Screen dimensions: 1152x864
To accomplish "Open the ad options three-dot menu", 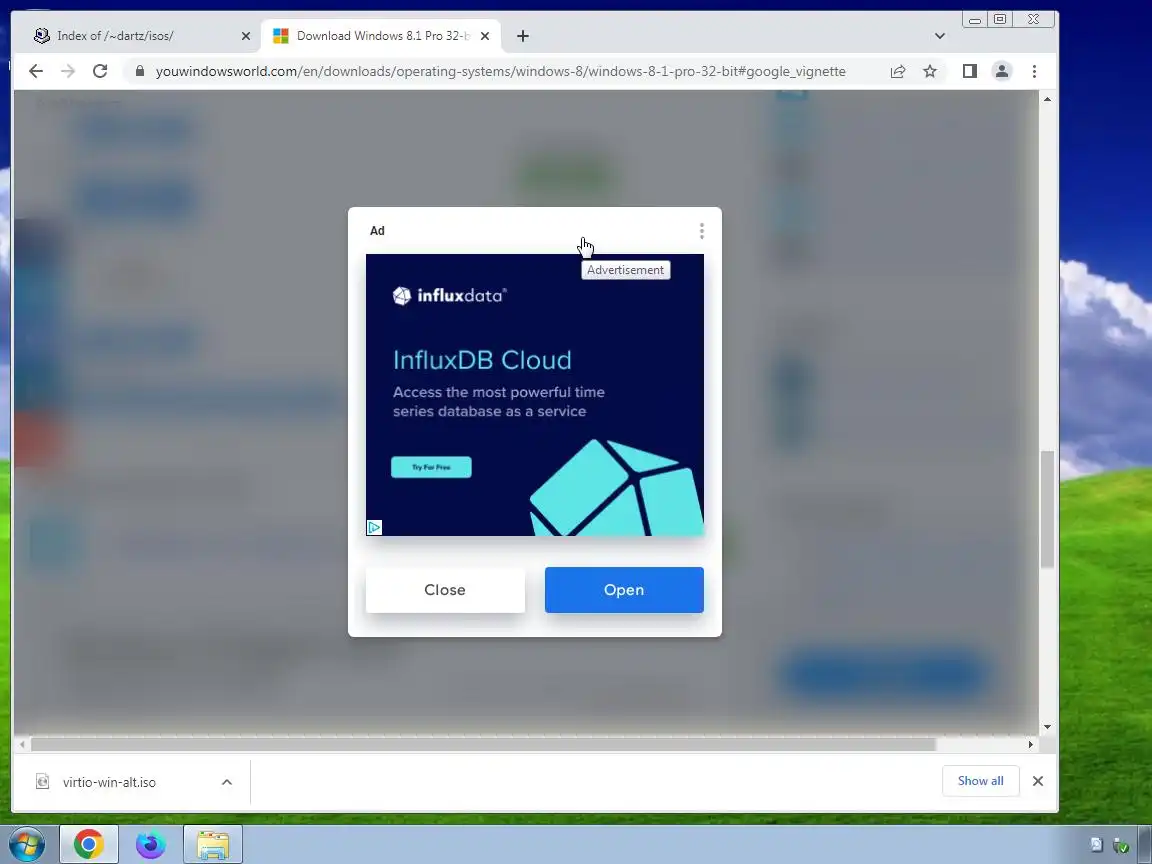I will pyautogui.click(x=702, y=231).
